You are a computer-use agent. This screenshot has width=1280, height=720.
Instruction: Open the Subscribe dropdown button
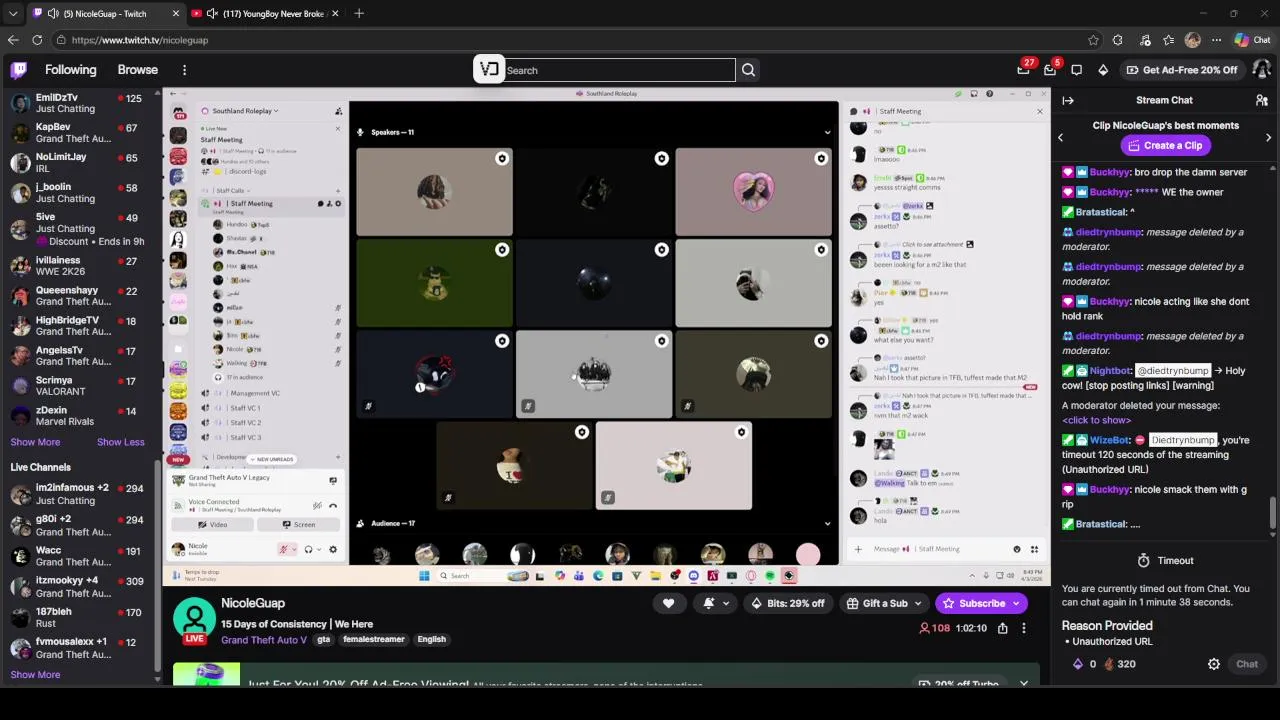[1016, 604]
